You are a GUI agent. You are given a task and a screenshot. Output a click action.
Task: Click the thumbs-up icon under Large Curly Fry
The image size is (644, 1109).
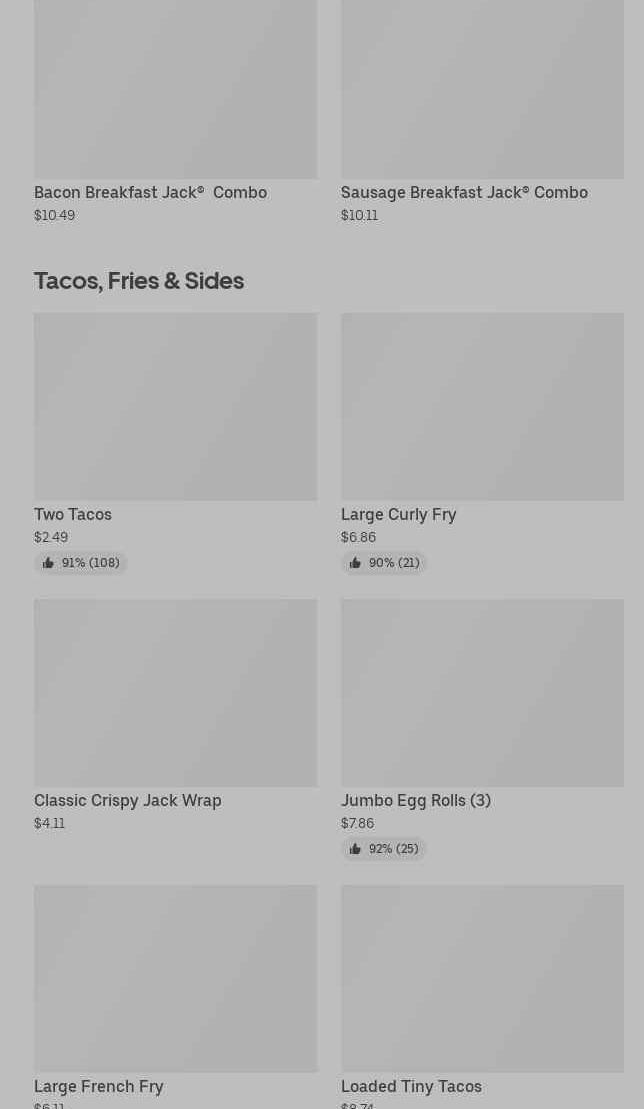pyautogui.click(x=355, y=563)
